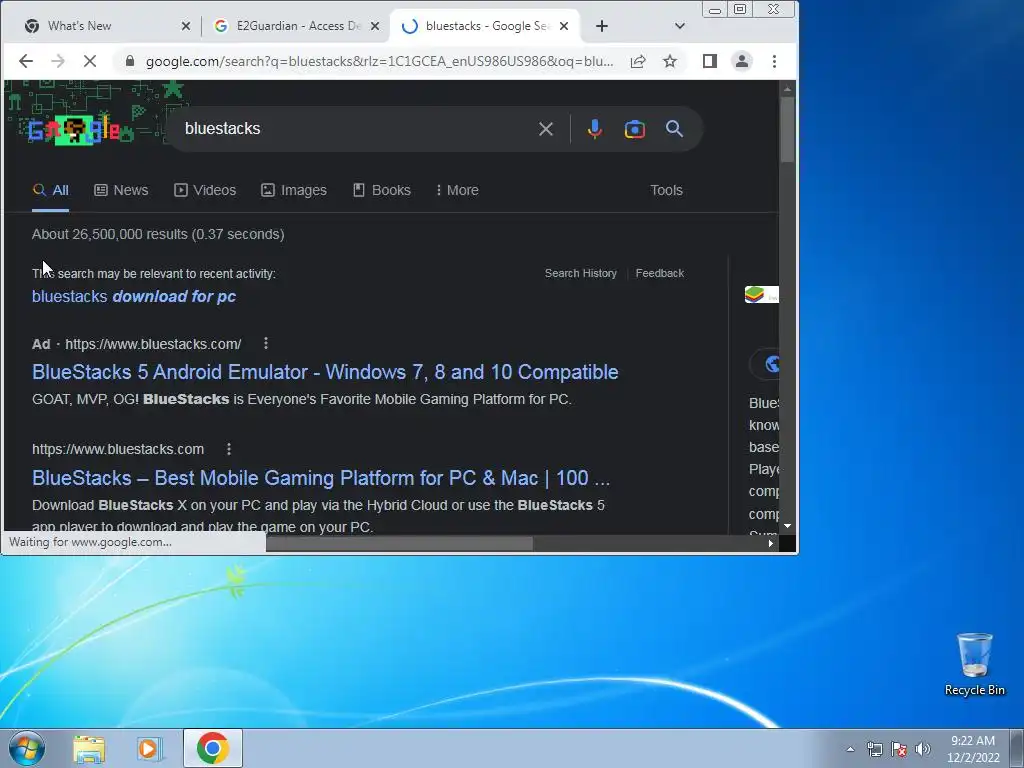Stop loading the page with the X button
The width and height of the screenshot is (1024, 768).
90,61
